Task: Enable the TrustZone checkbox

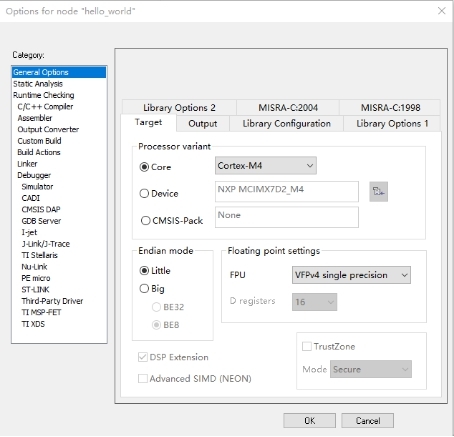Action: coord(306,346)
